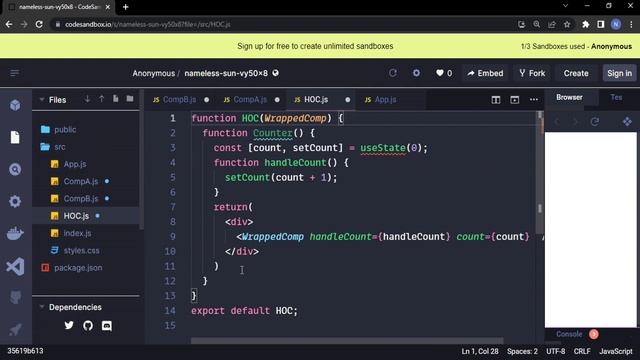Like the sandbox with heart icon

440,73
